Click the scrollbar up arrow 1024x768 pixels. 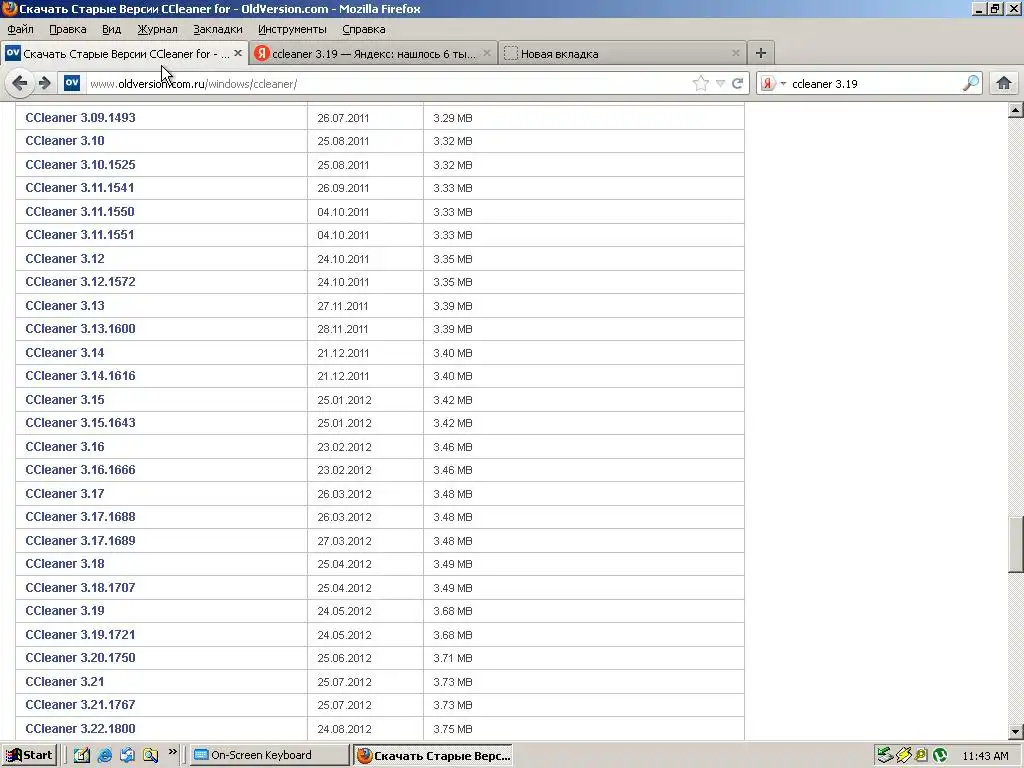pyautogui.click(x=1015, y=110)
